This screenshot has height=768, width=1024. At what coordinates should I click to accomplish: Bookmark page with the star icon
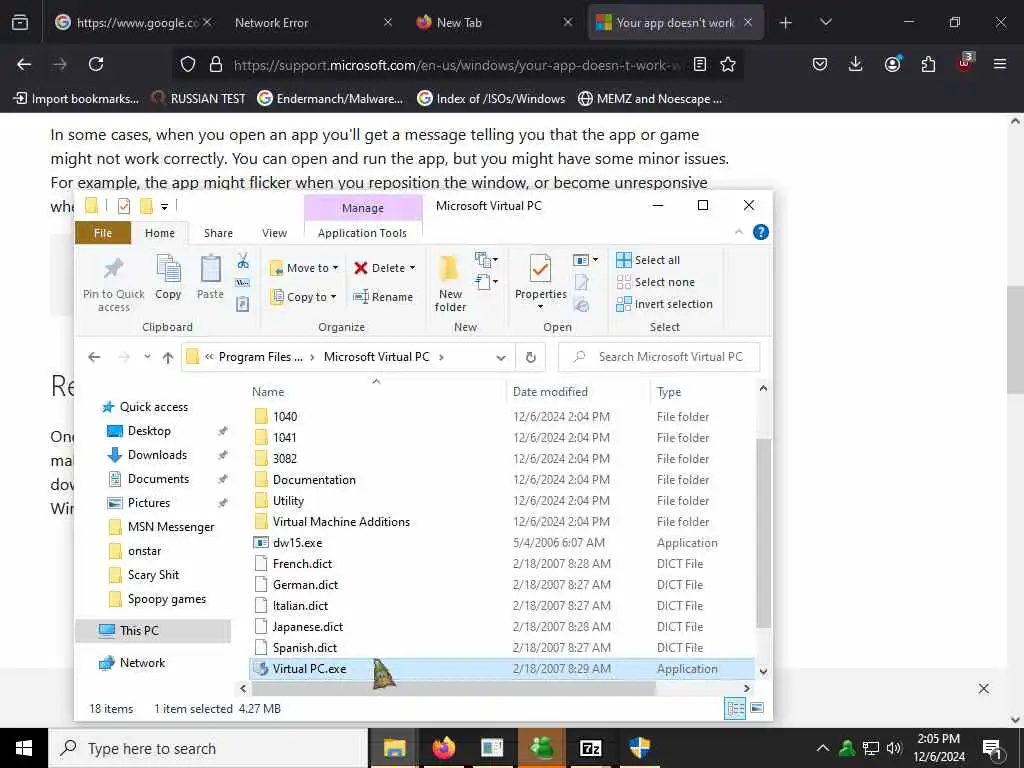click(x=728, y=64)
